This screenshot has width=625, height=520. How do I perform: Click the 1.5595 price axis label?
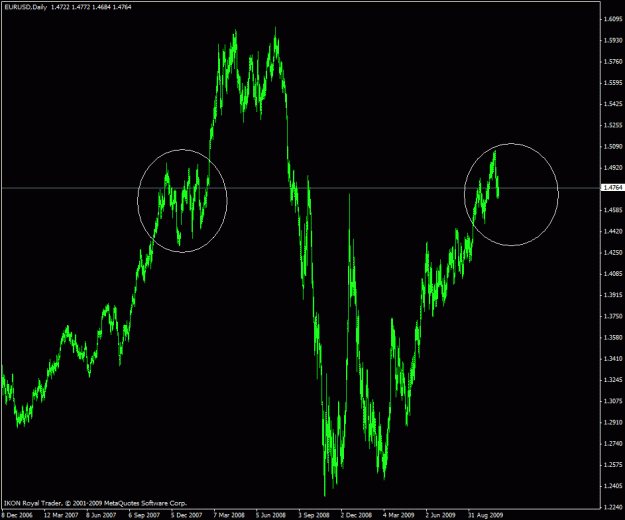coord(613,83)
